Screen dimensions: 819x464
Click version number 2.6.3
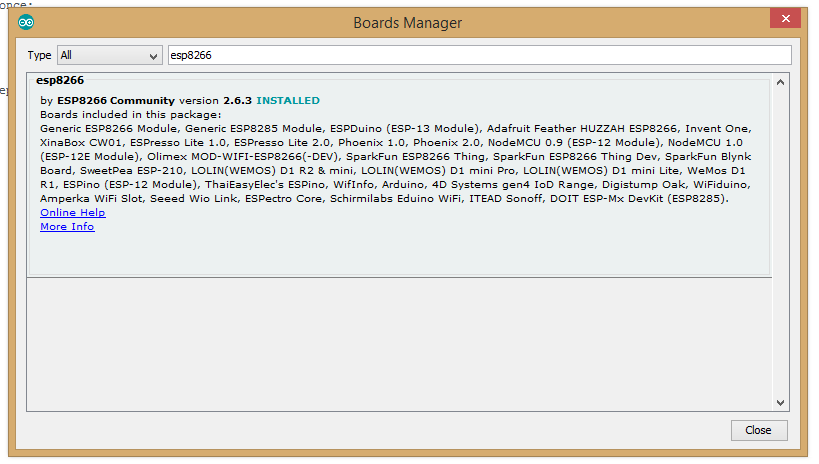coord(238,100)
